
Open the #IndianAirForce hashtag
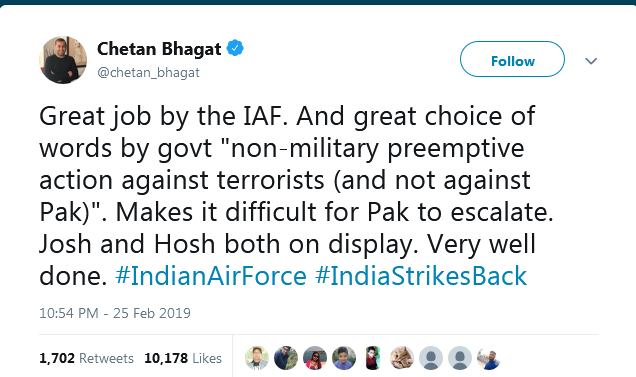[211, 276]
